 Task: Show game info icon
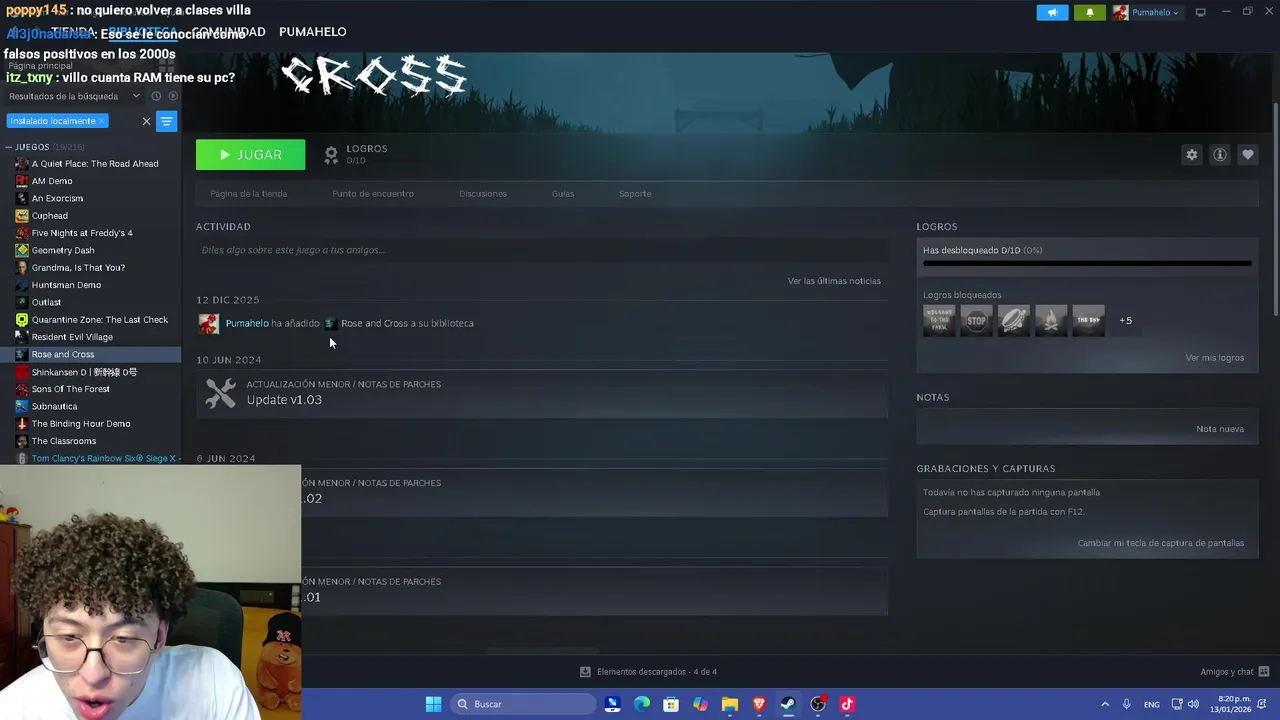pos(1219,155)
